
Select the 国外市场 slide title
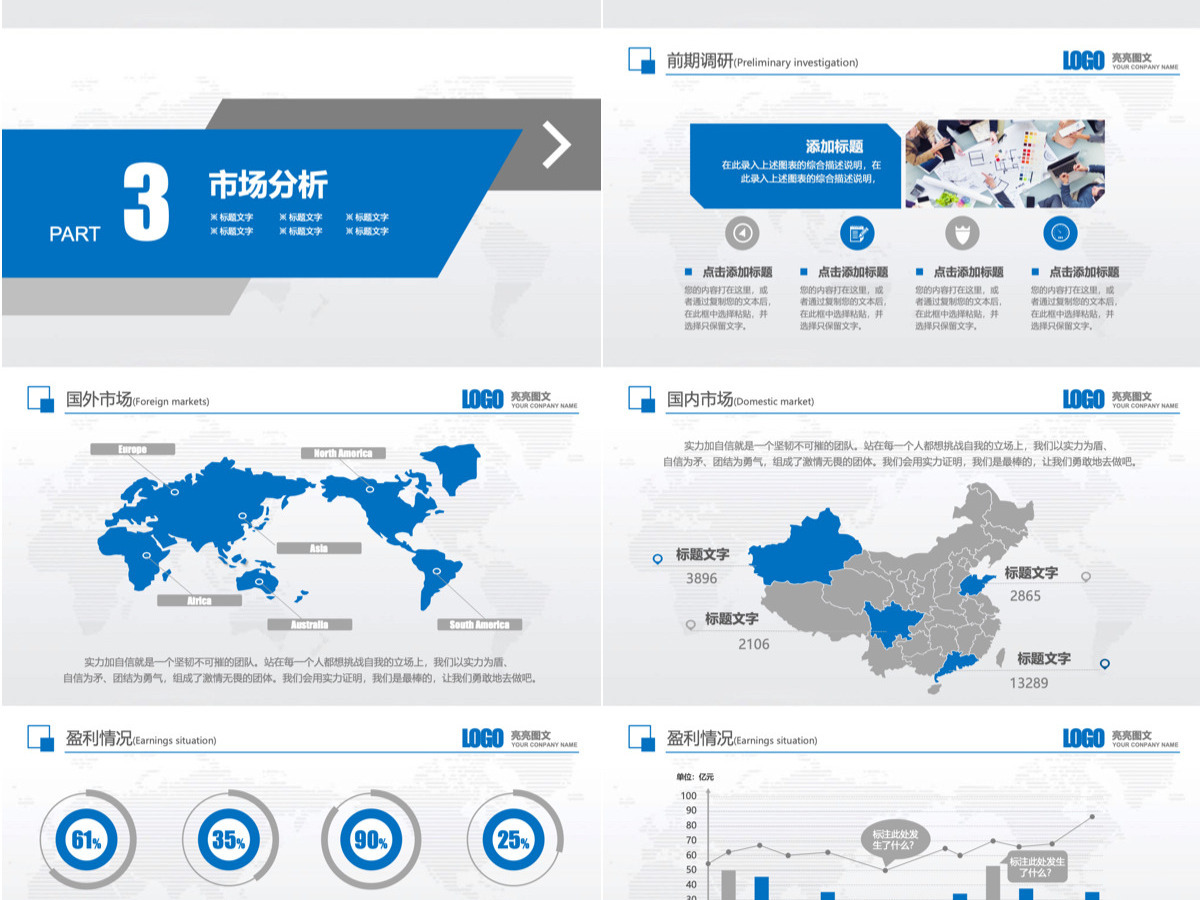pyautogui.click(x=99, y=399)
